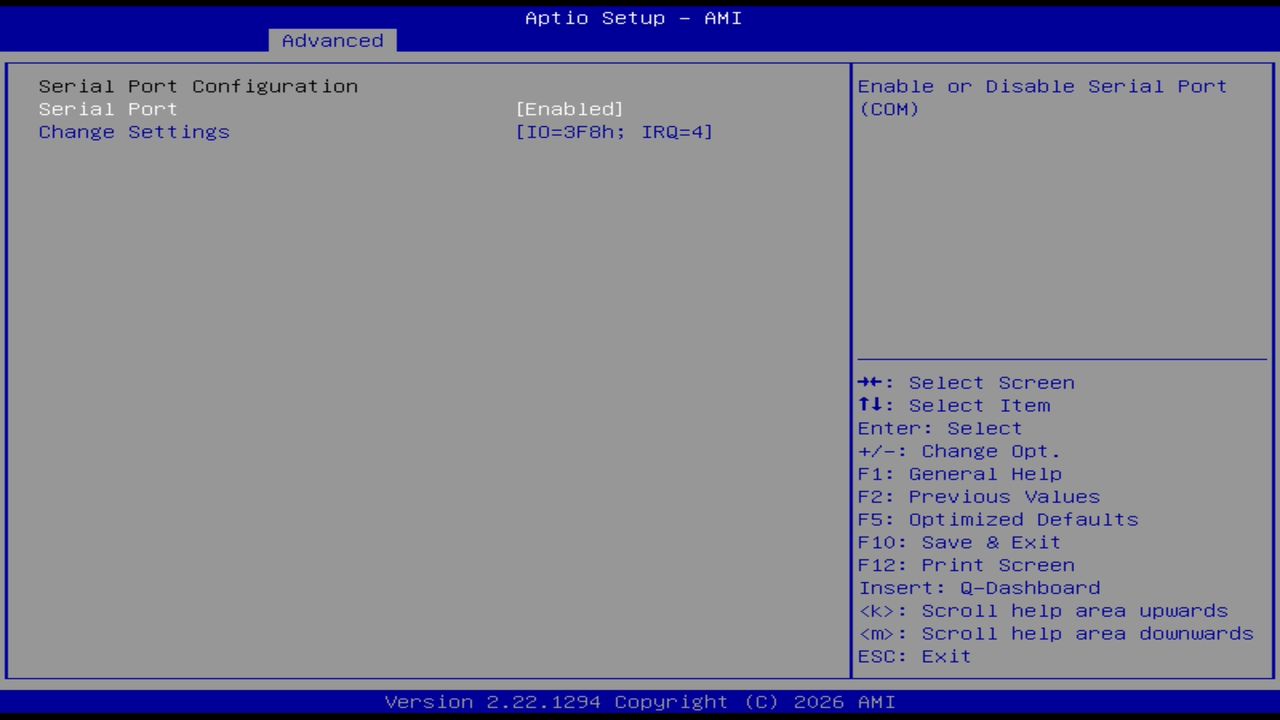
Task: Click ESC: Exit legend entry
Action: coord(914,656)
